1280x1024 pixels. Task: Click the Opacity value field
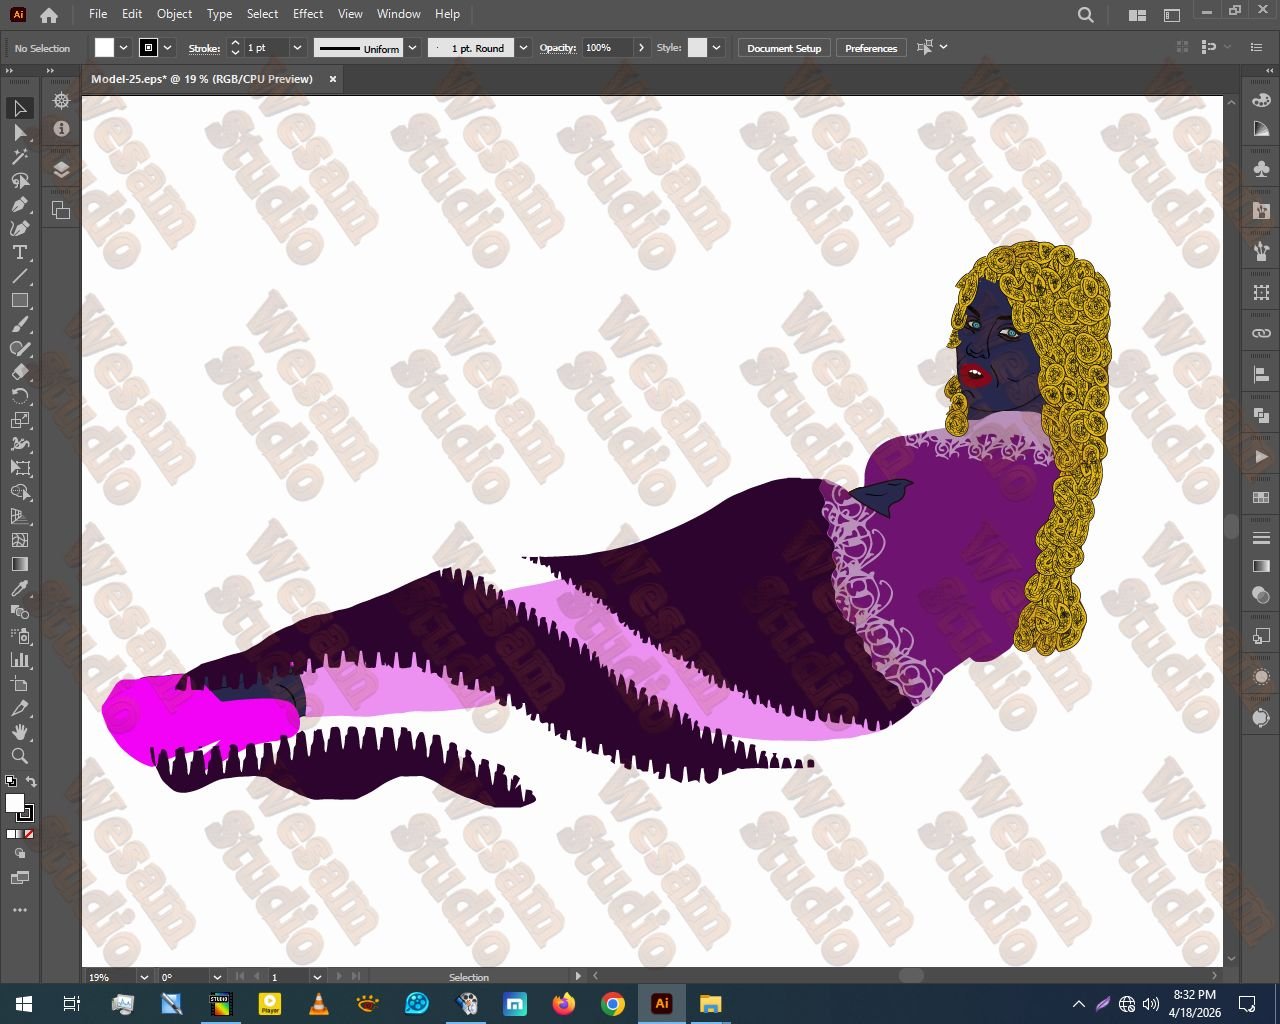point(608,48)
